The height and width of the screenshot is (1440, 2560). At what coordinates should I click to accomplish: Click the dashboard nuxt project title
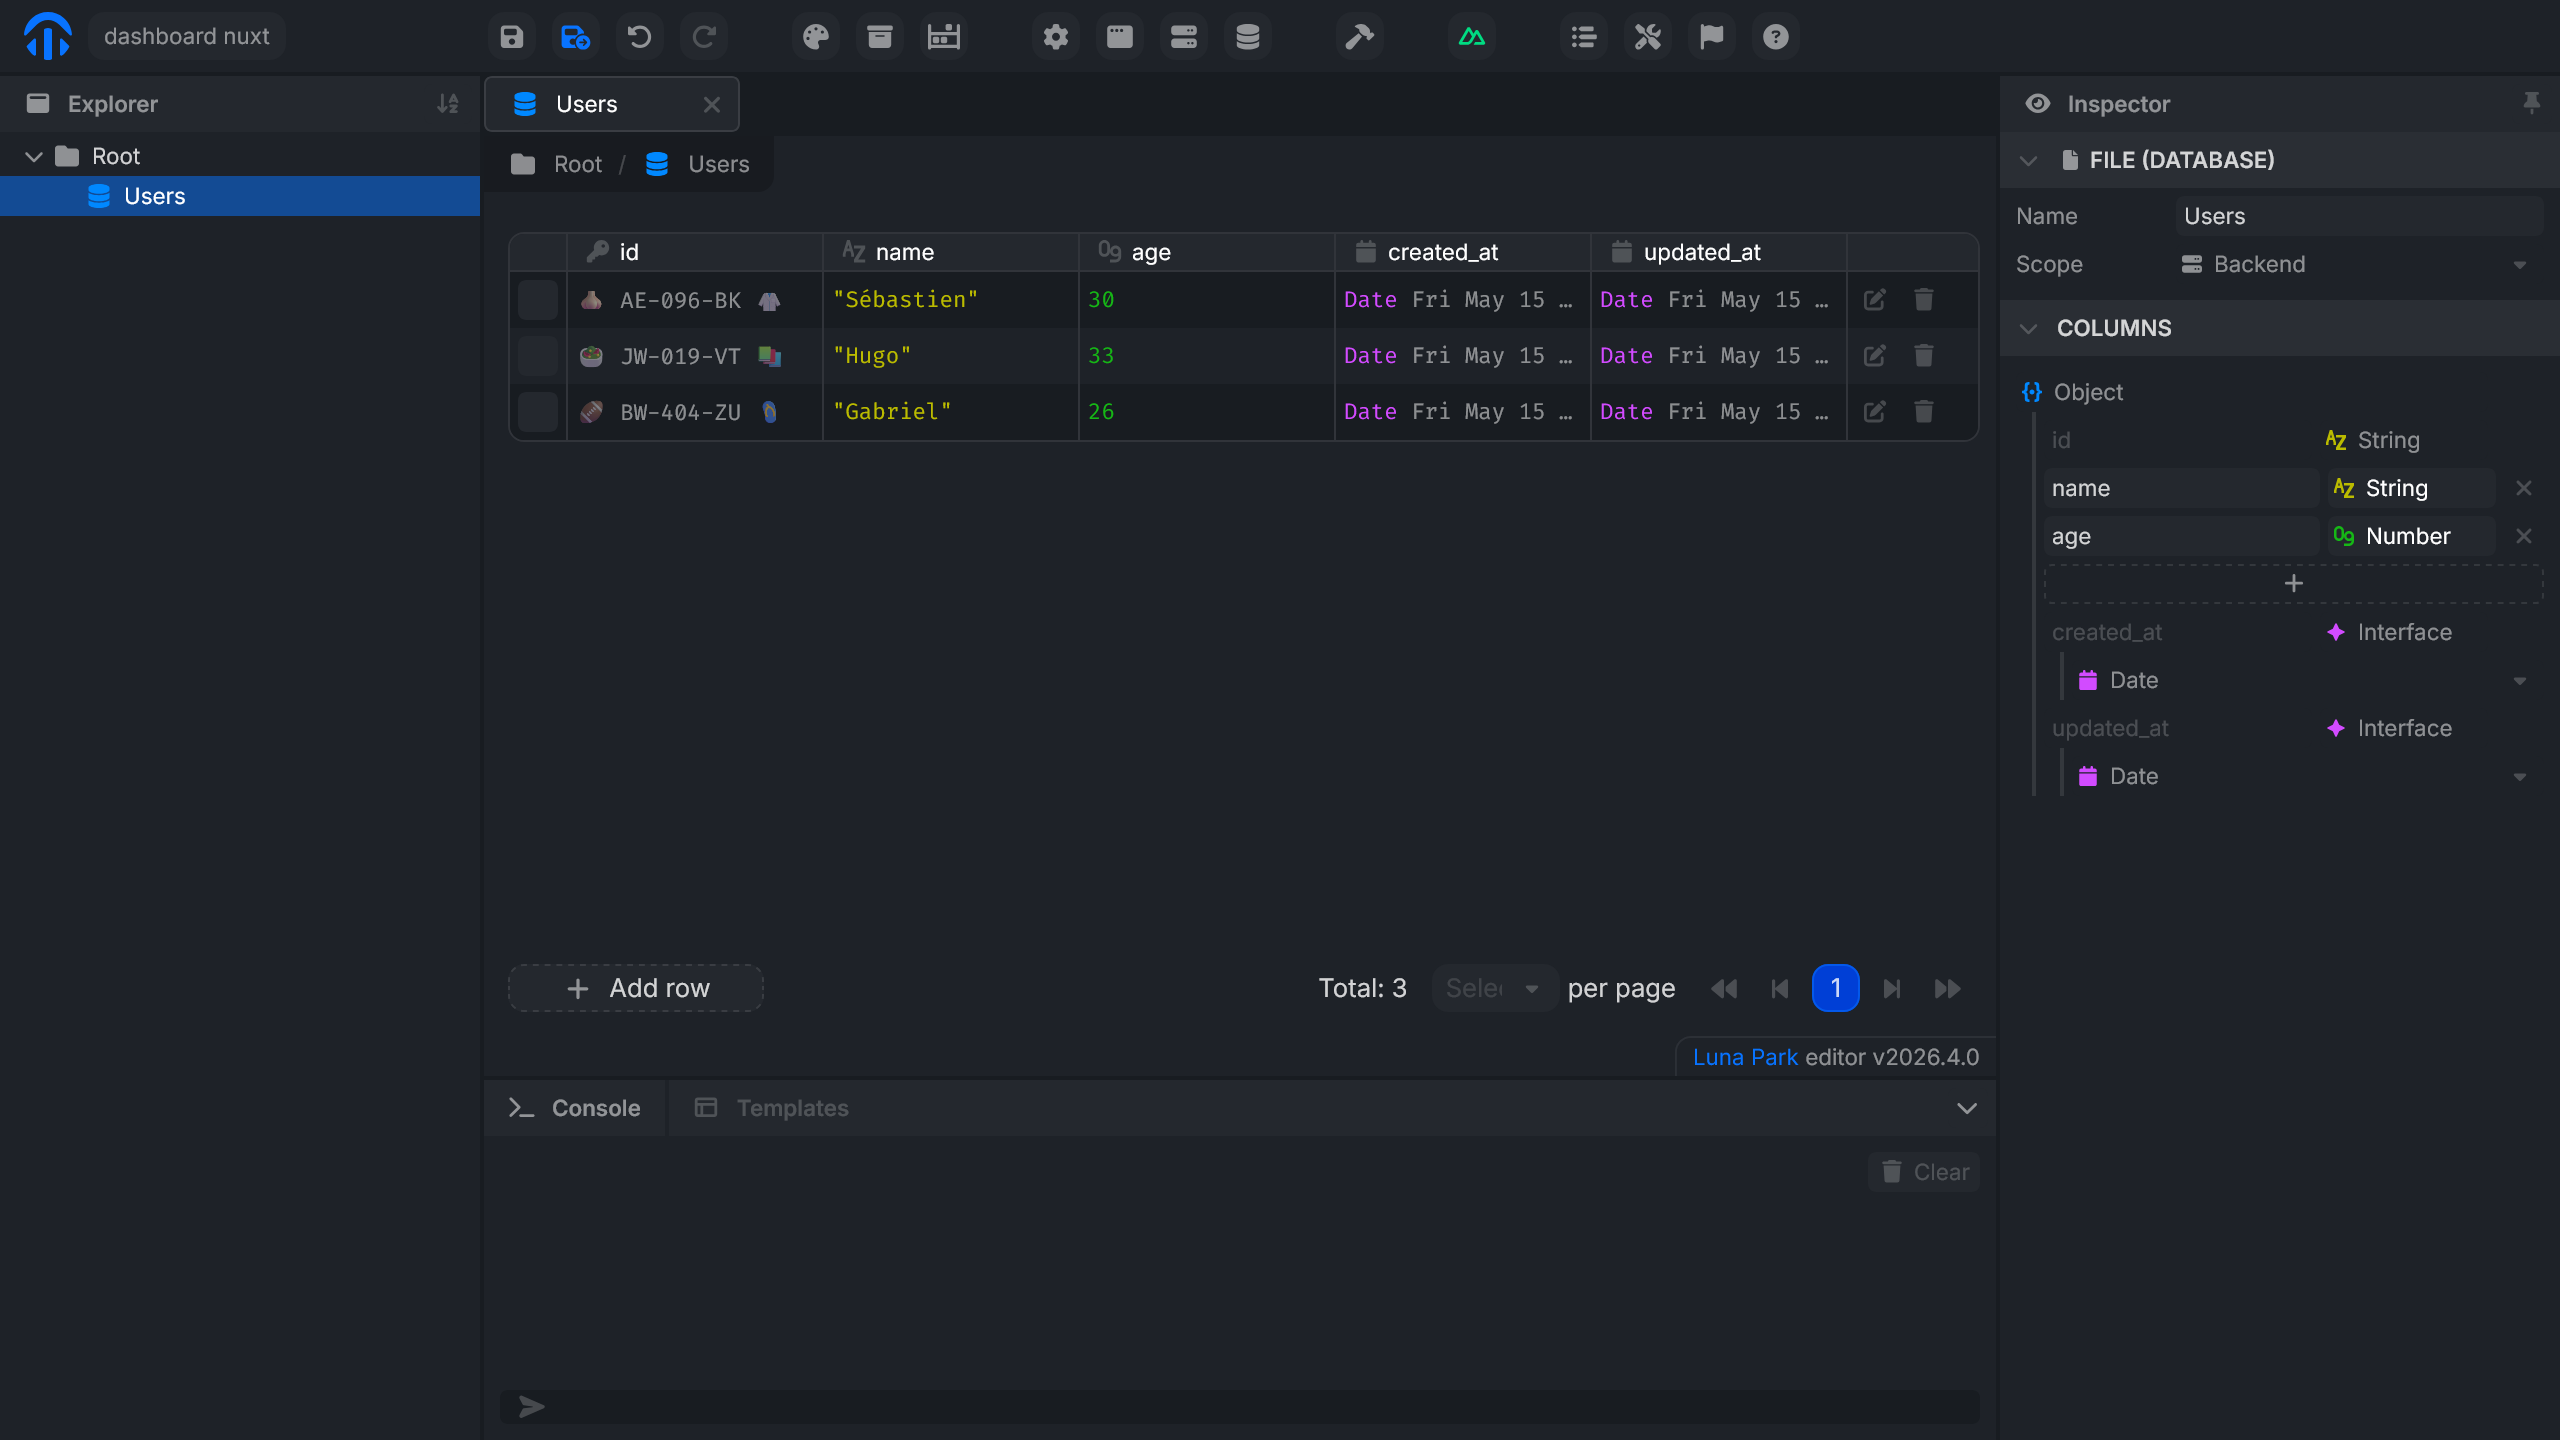click(x=187, y=37)
